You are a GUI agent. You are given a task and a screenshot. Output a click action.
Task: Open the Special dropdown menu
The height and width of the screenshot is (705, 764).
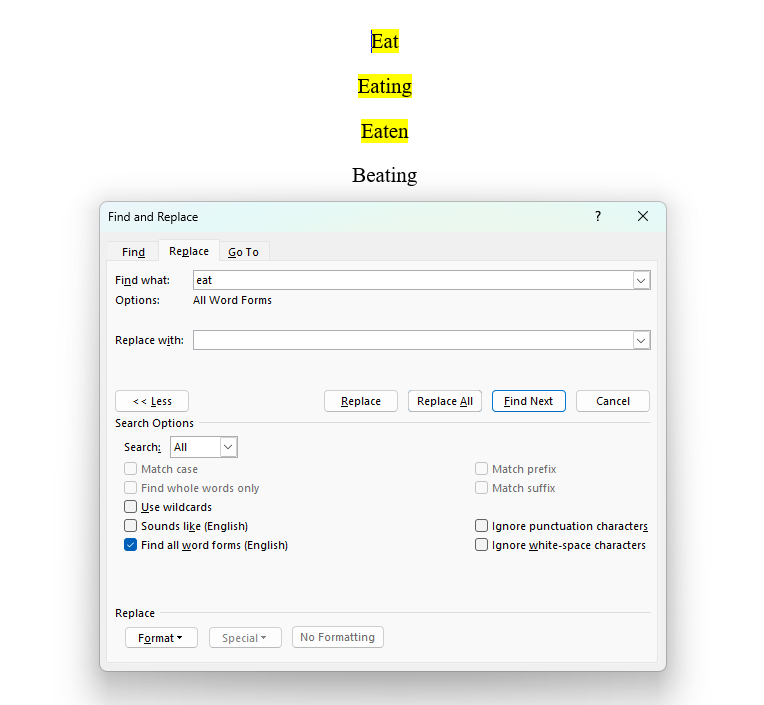(x=245, y=638)
